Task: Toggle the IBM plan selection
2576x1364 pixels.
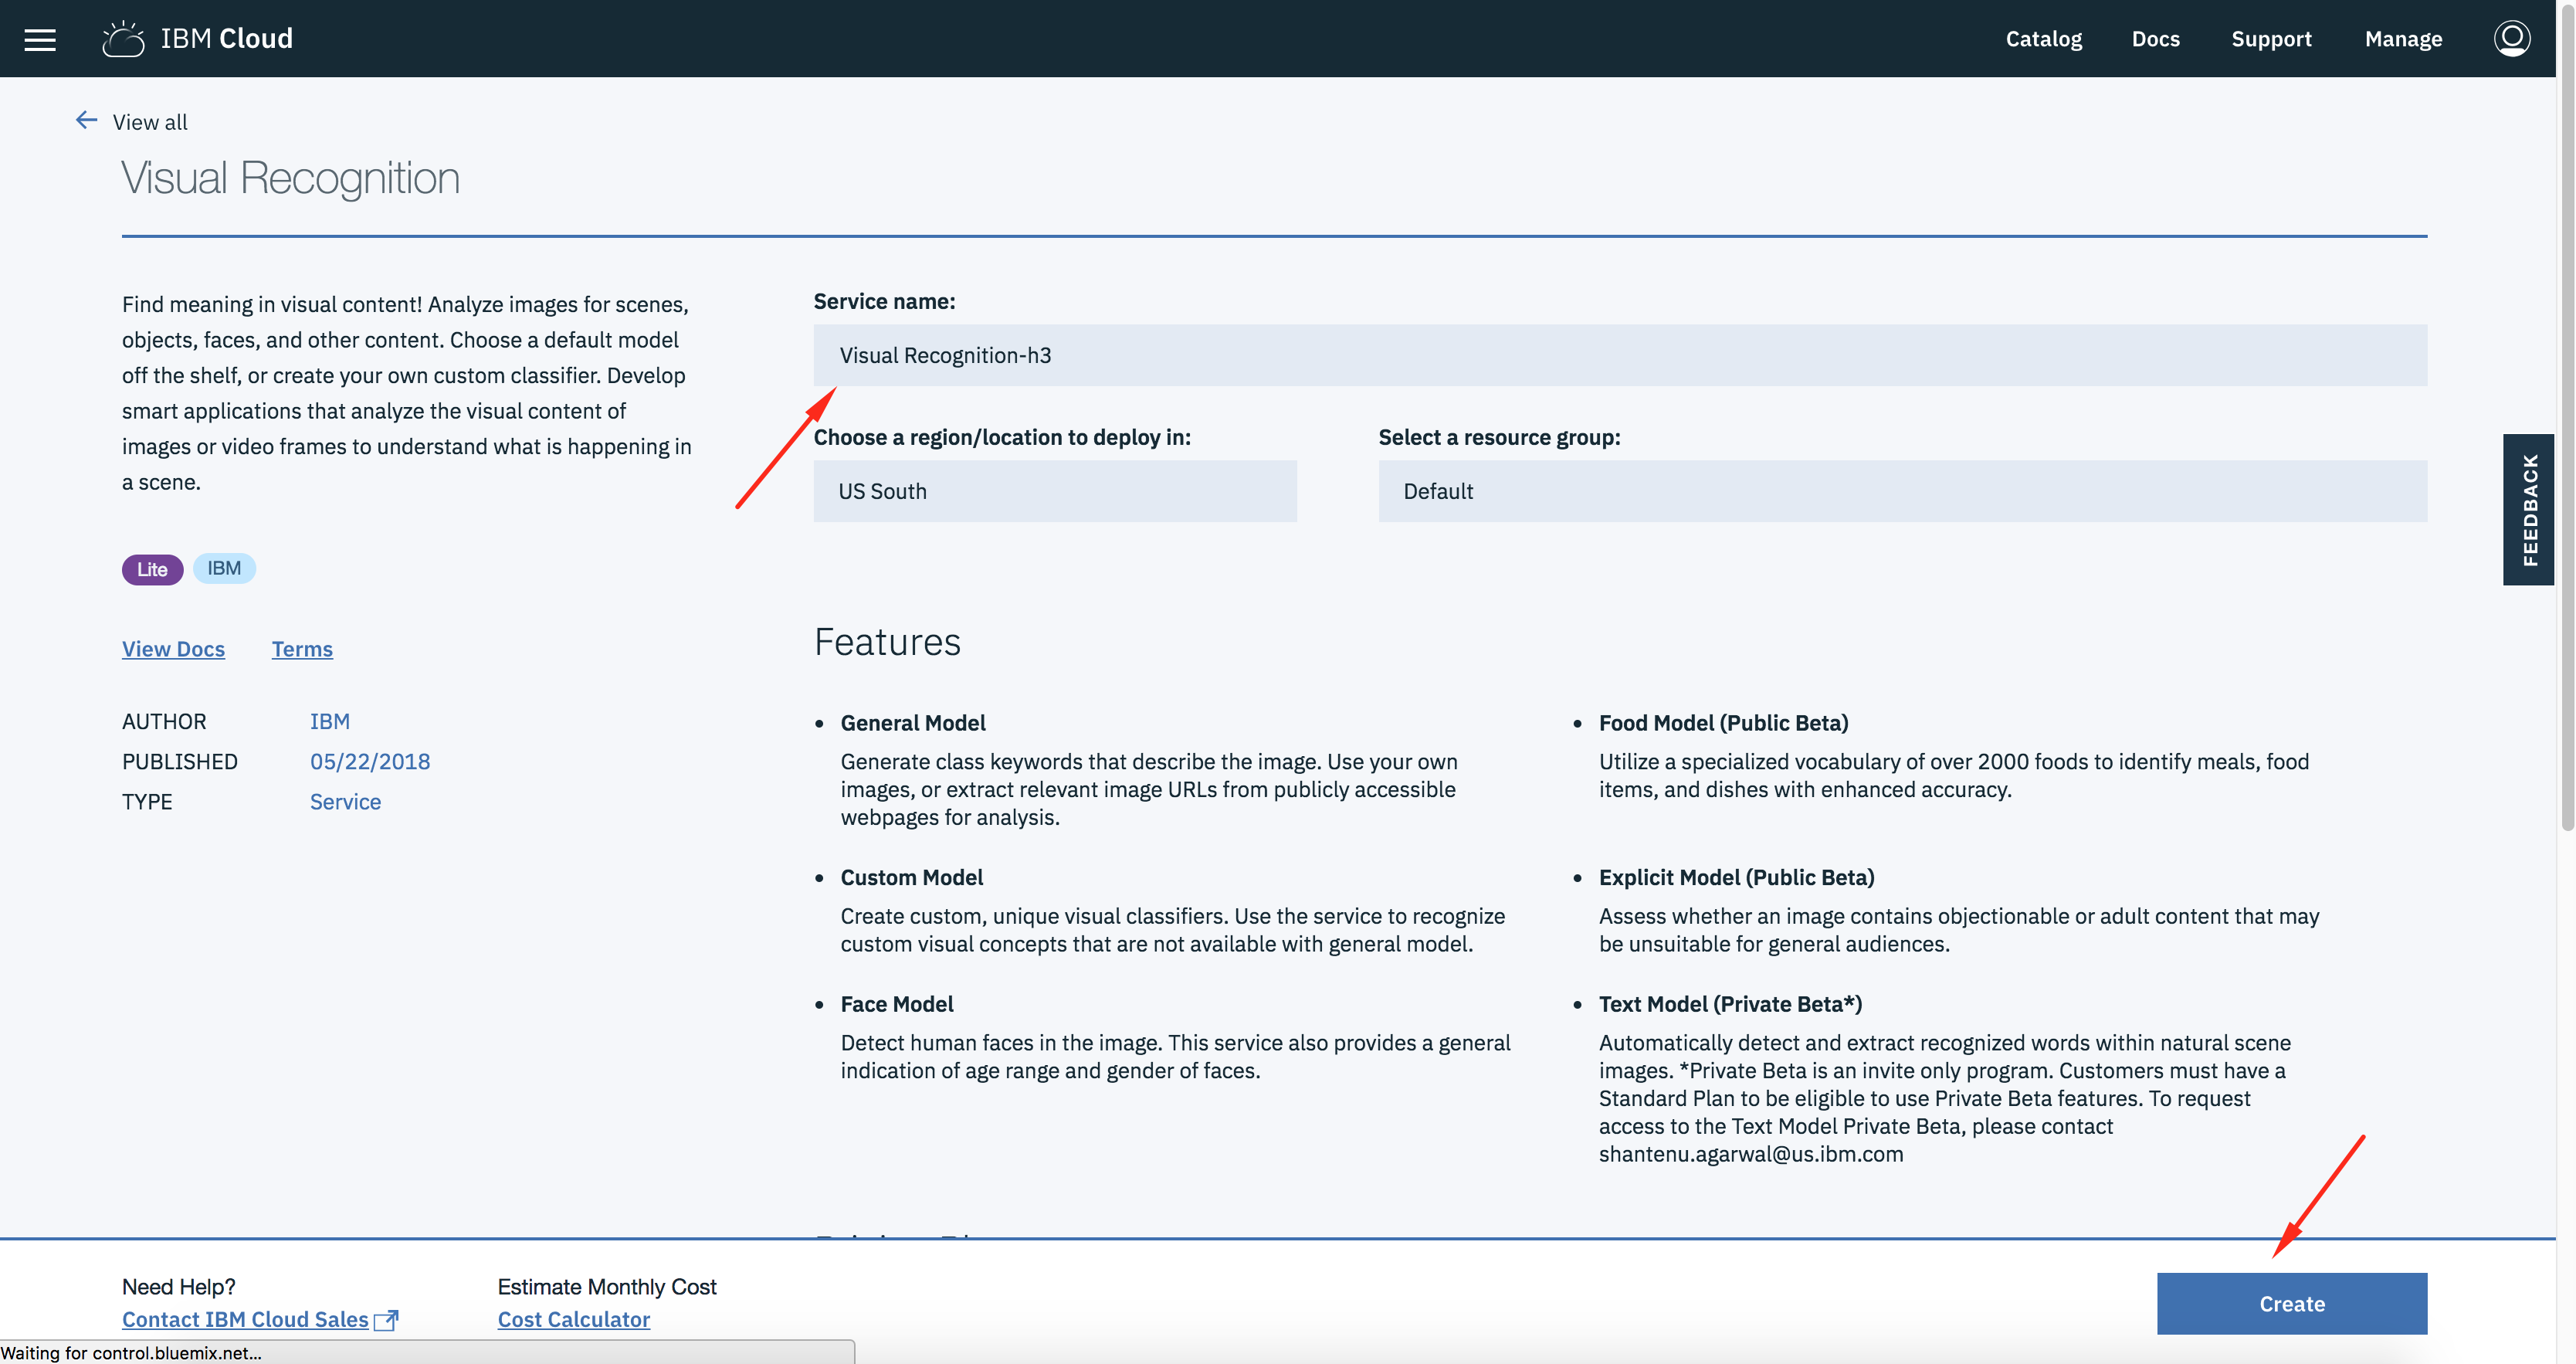Action: (223, 568)
